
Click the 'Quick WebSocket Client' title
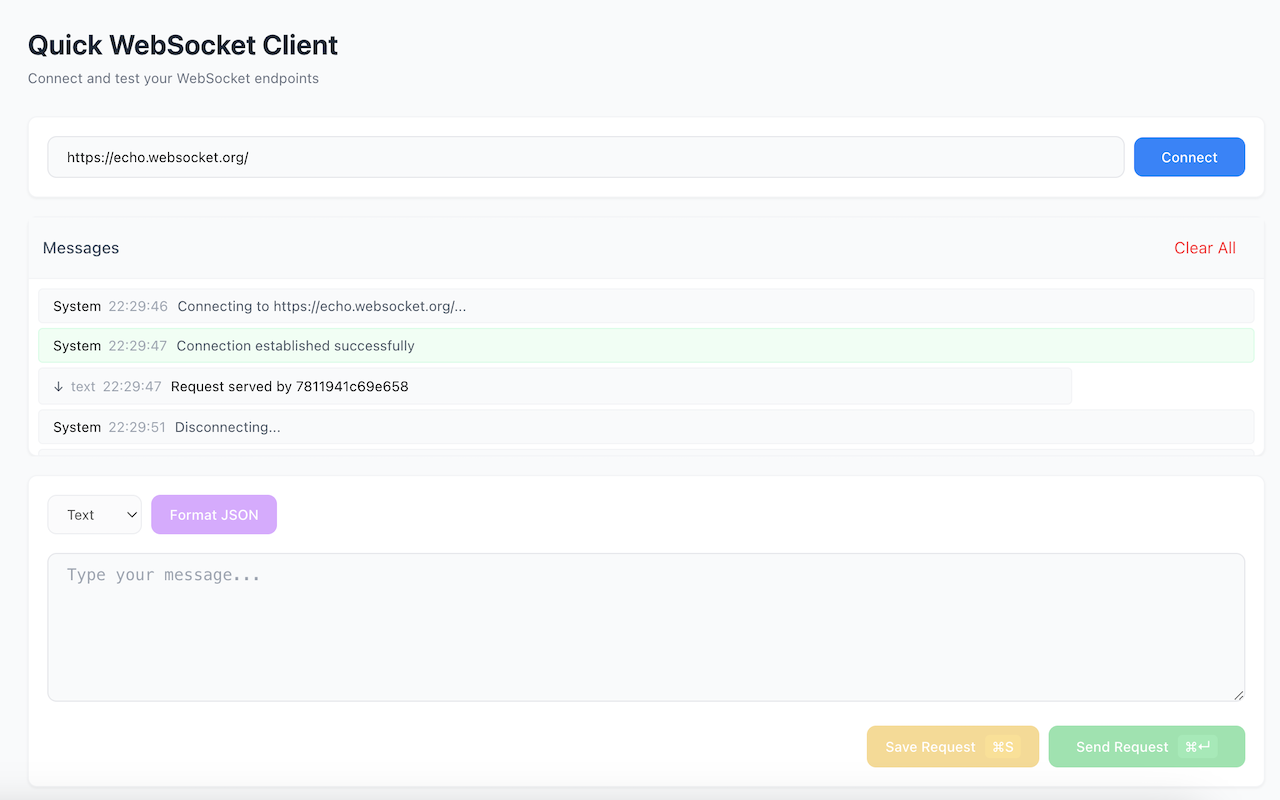tap(183, 45)
